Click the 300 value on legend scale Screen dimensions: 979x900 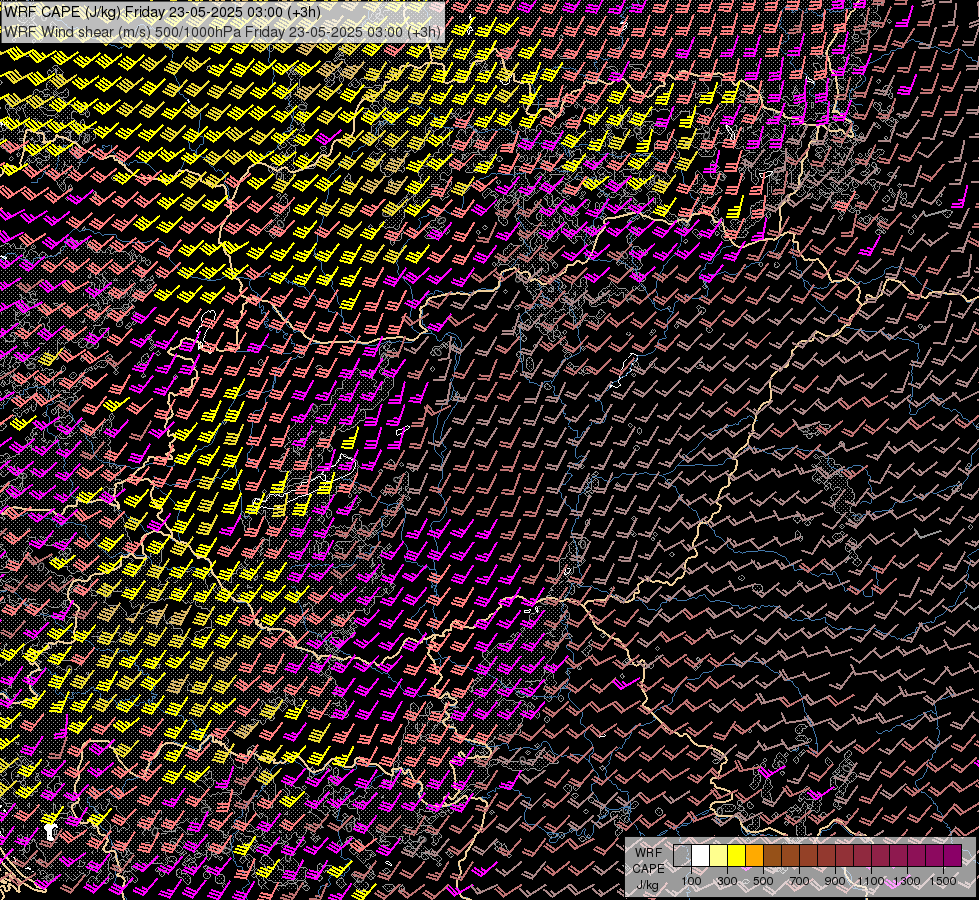point(727,881)
